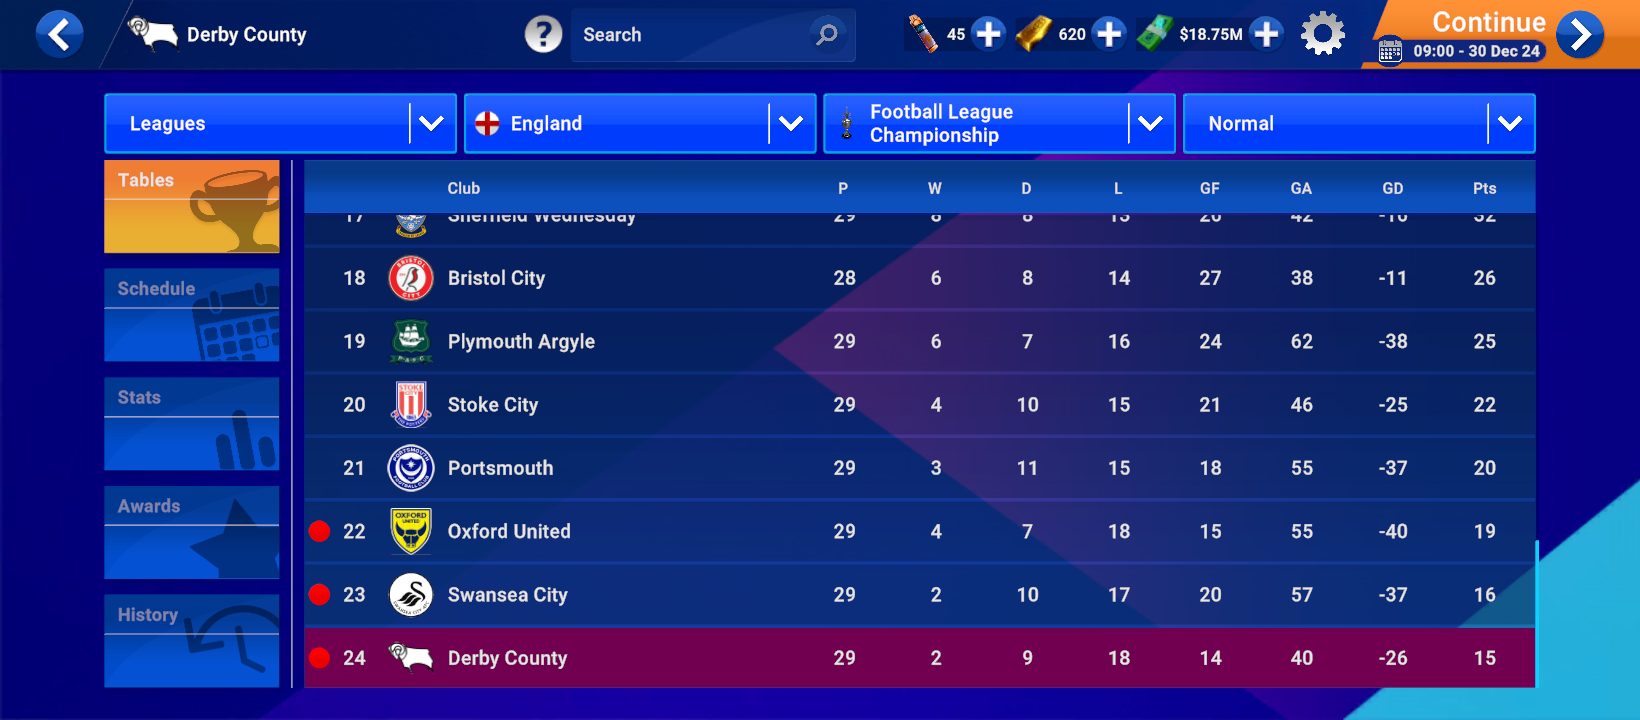Screen dimensions: 1640x720
Task: Open the Plymouth Argyle club link
Action: click(x=521, y=342)
